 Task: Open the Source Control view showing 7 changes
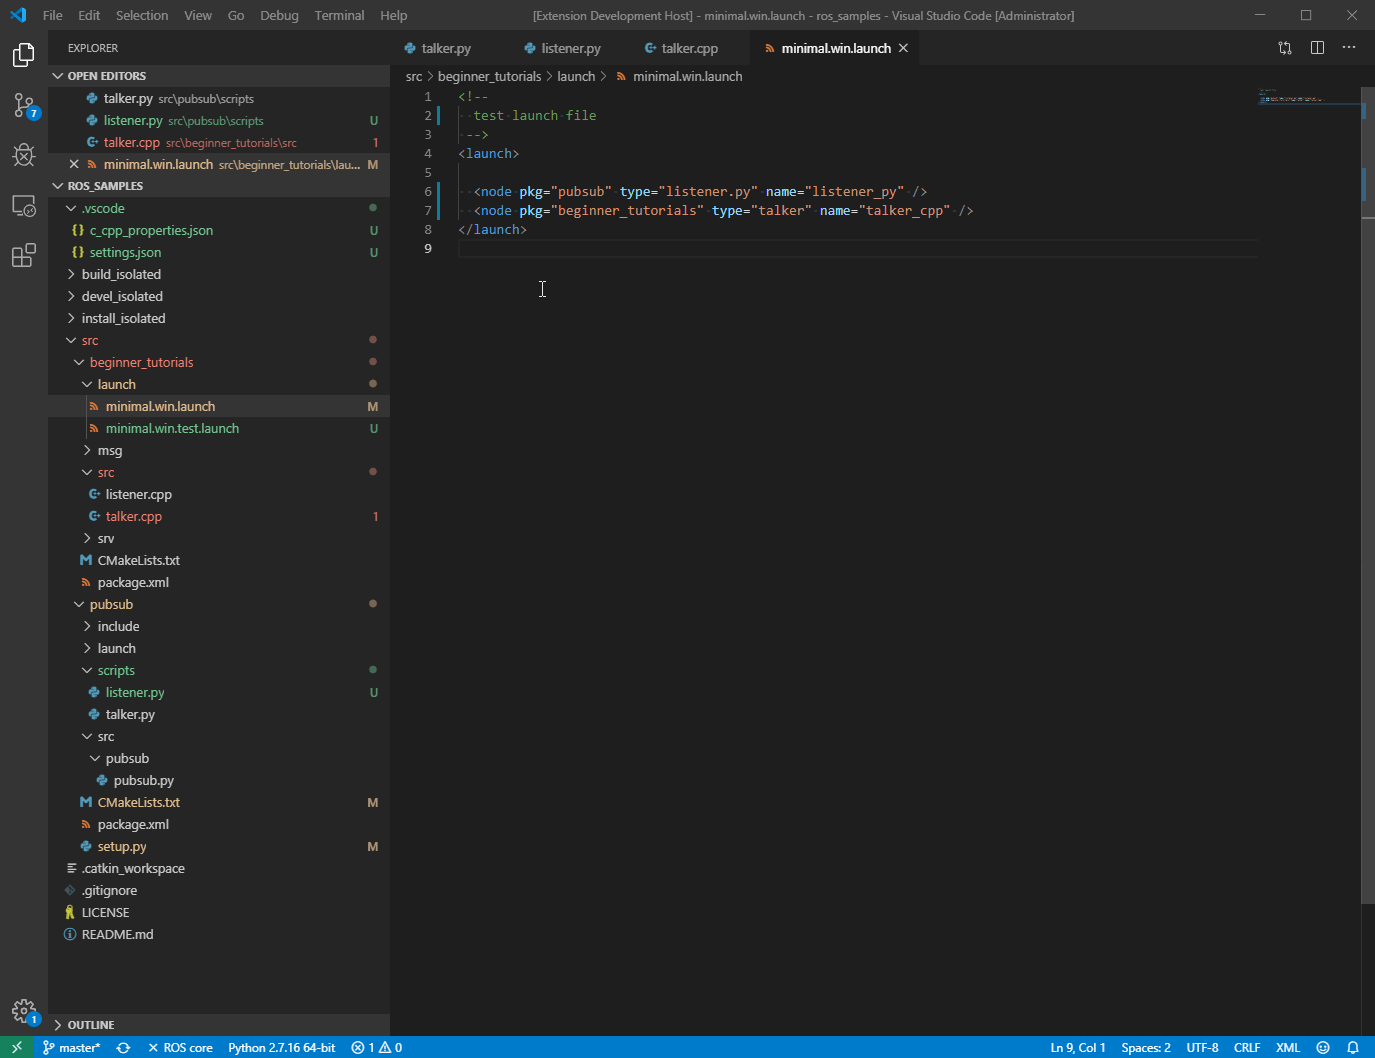tap(23, 105)
